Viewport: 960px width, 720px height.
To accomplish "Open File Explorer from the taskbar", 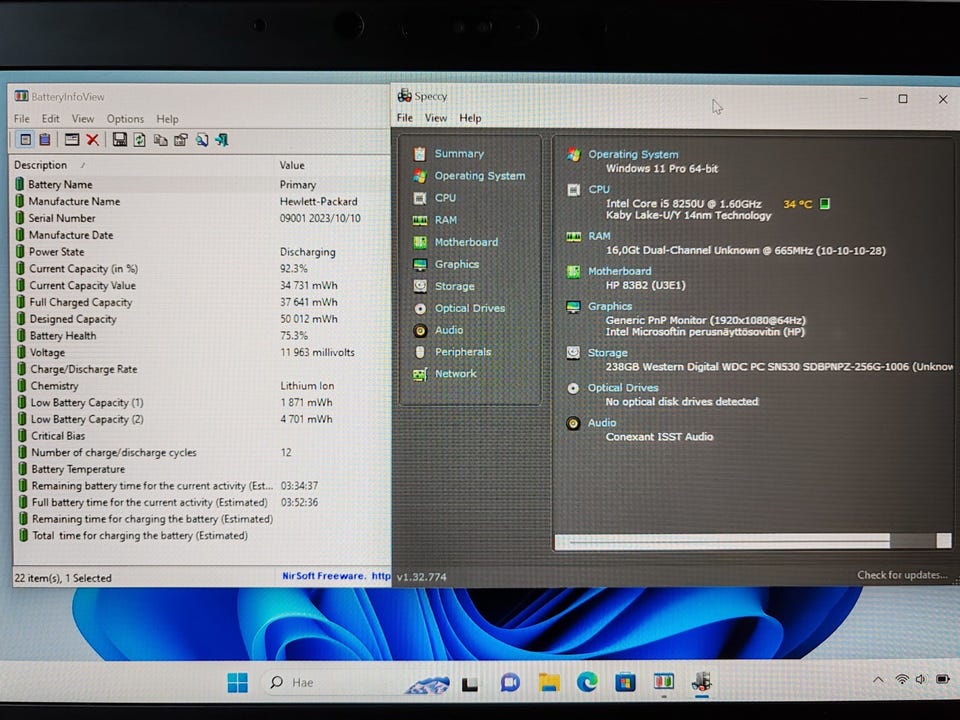I will coord(548,682).
